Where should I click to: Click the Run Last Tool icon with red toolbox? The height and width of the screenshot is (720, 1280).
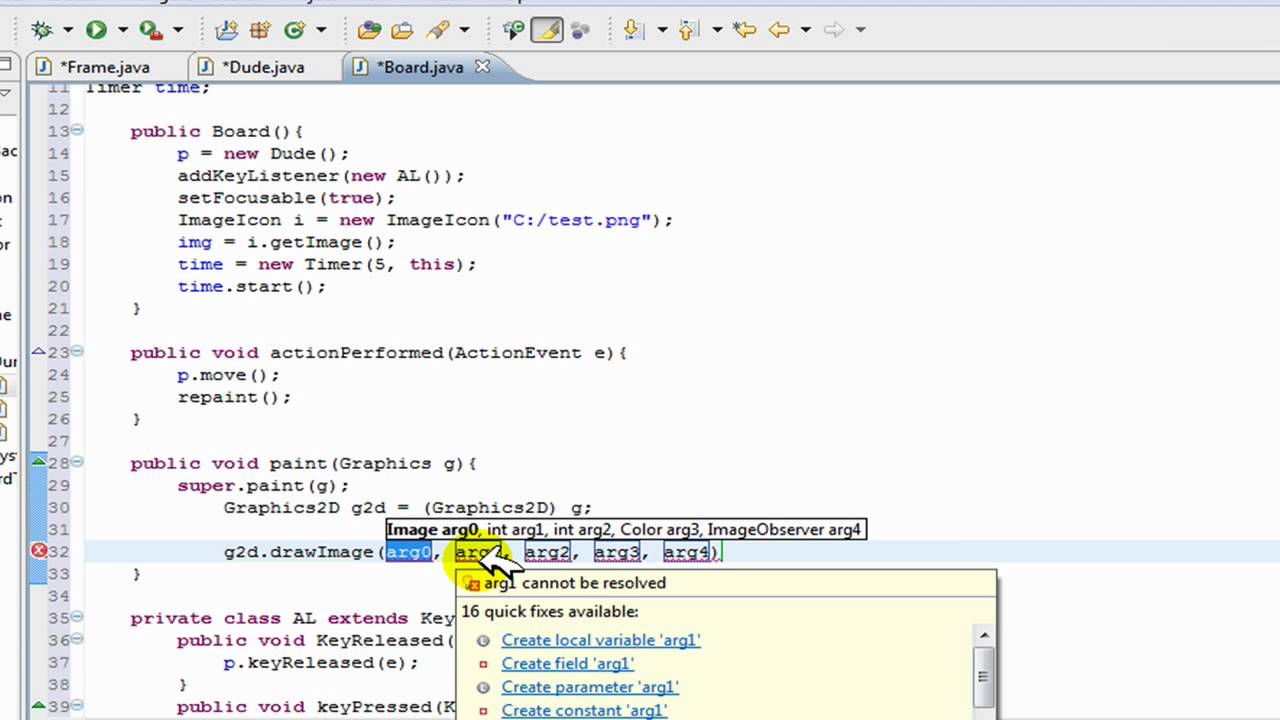(150, 30)
